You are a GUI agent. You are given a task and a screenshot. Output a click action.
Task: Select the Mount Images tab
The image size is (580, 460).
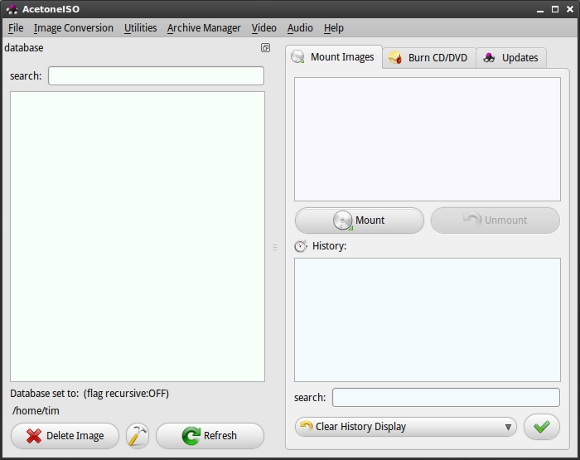coord(334,57)
